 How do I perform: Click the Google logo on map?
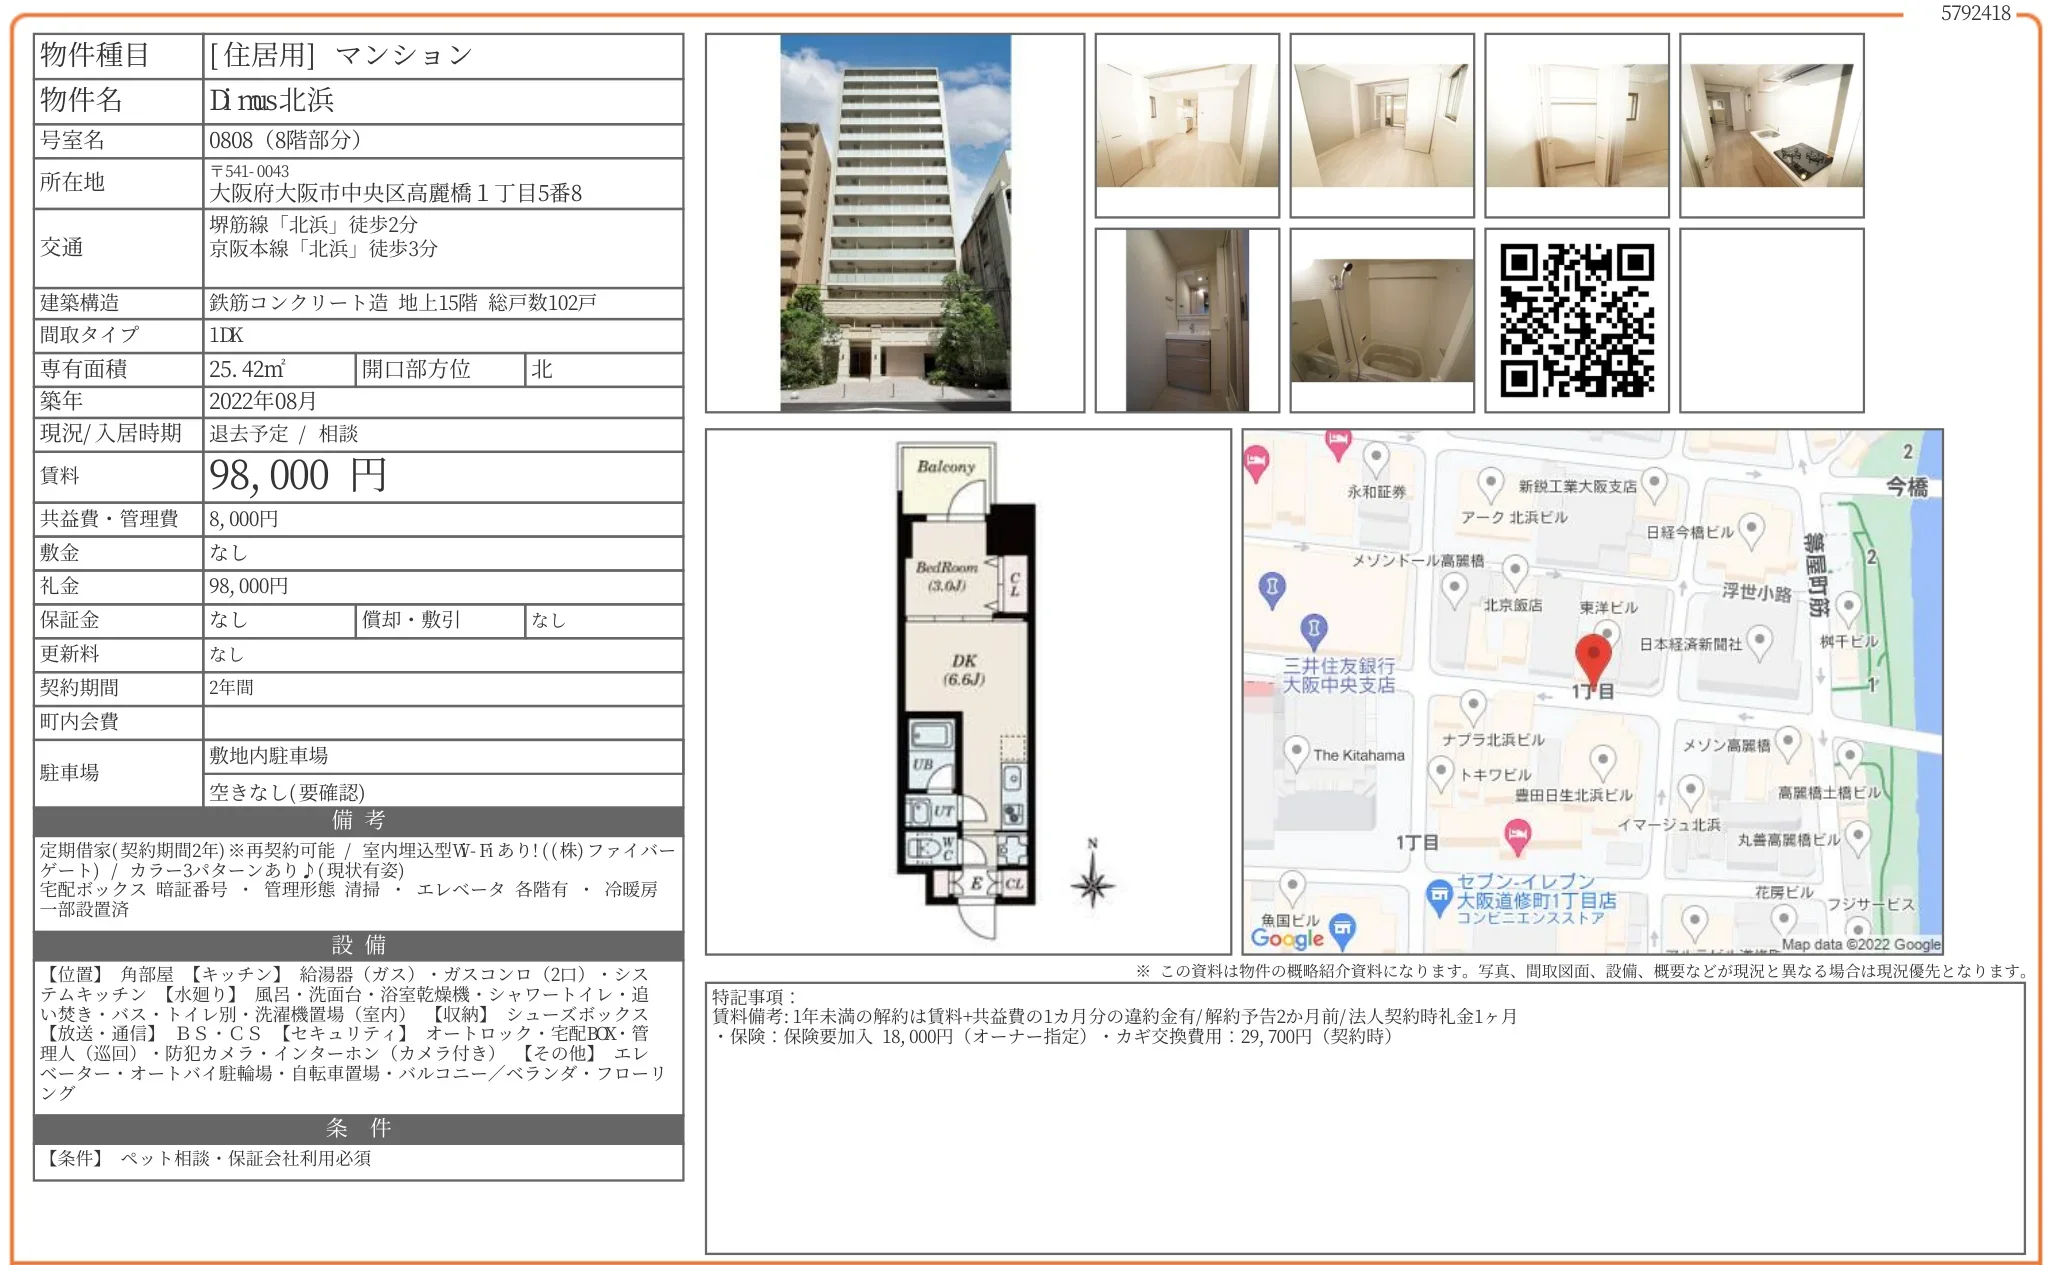1287,938
